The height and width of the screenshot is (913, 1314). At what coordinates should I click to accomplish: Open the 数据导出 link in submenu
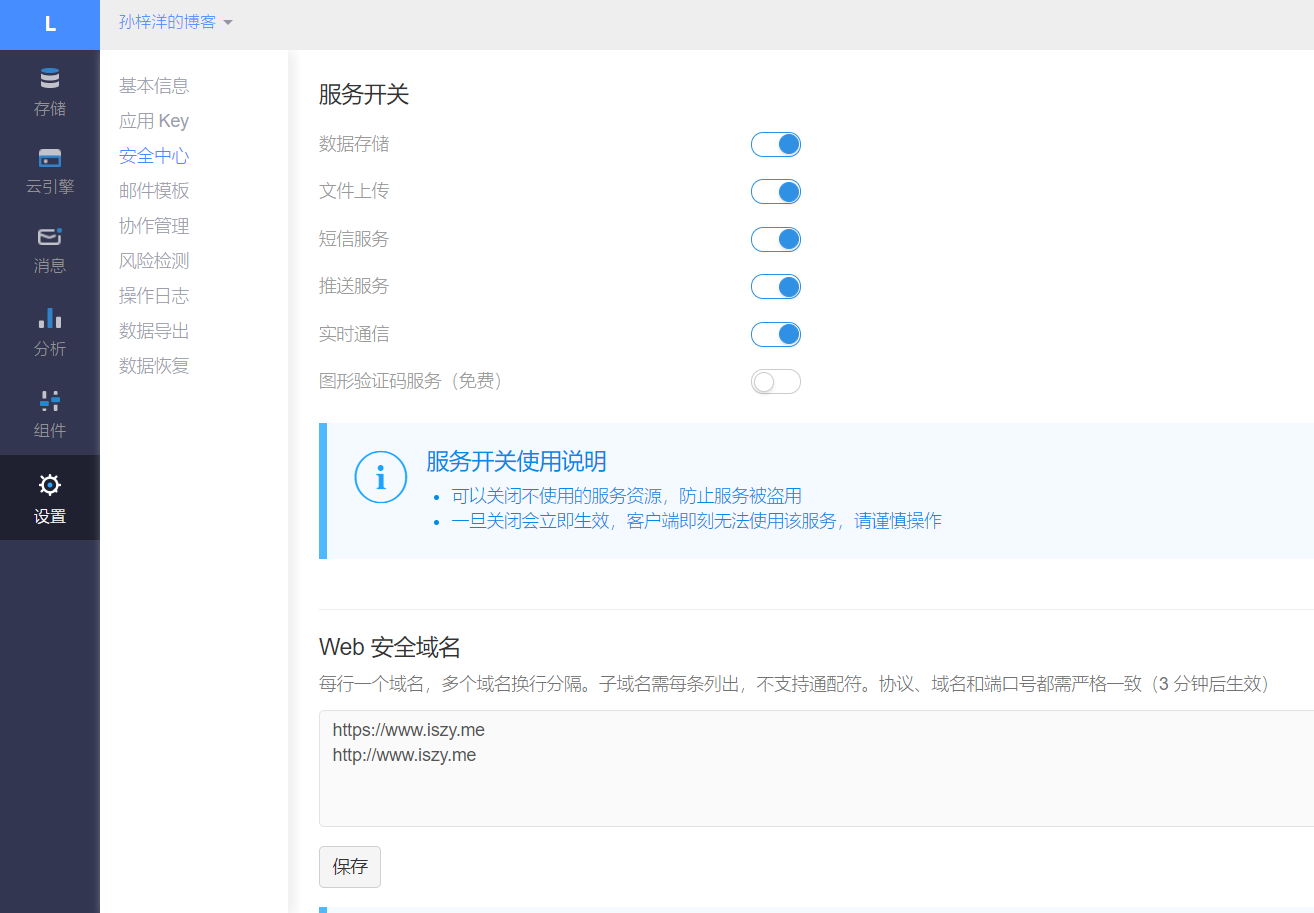click(x=154, y=331)
